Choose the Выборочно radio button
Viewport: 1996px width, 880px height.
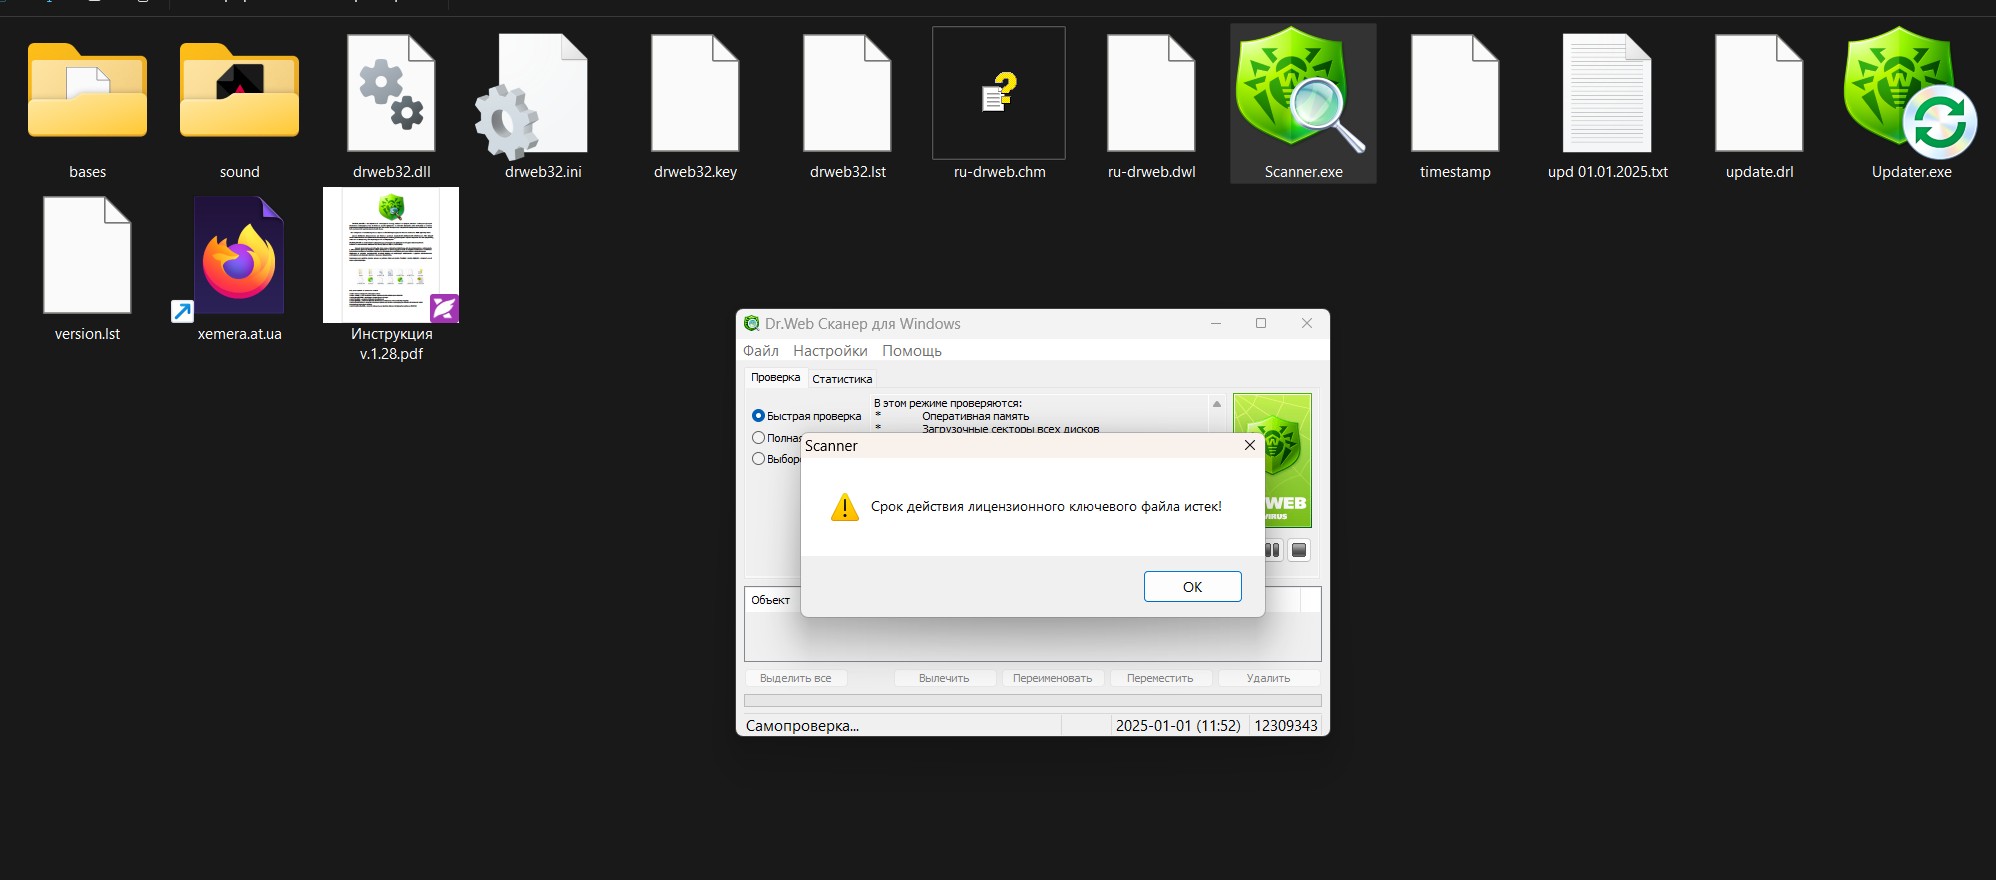tap(758, 459)
